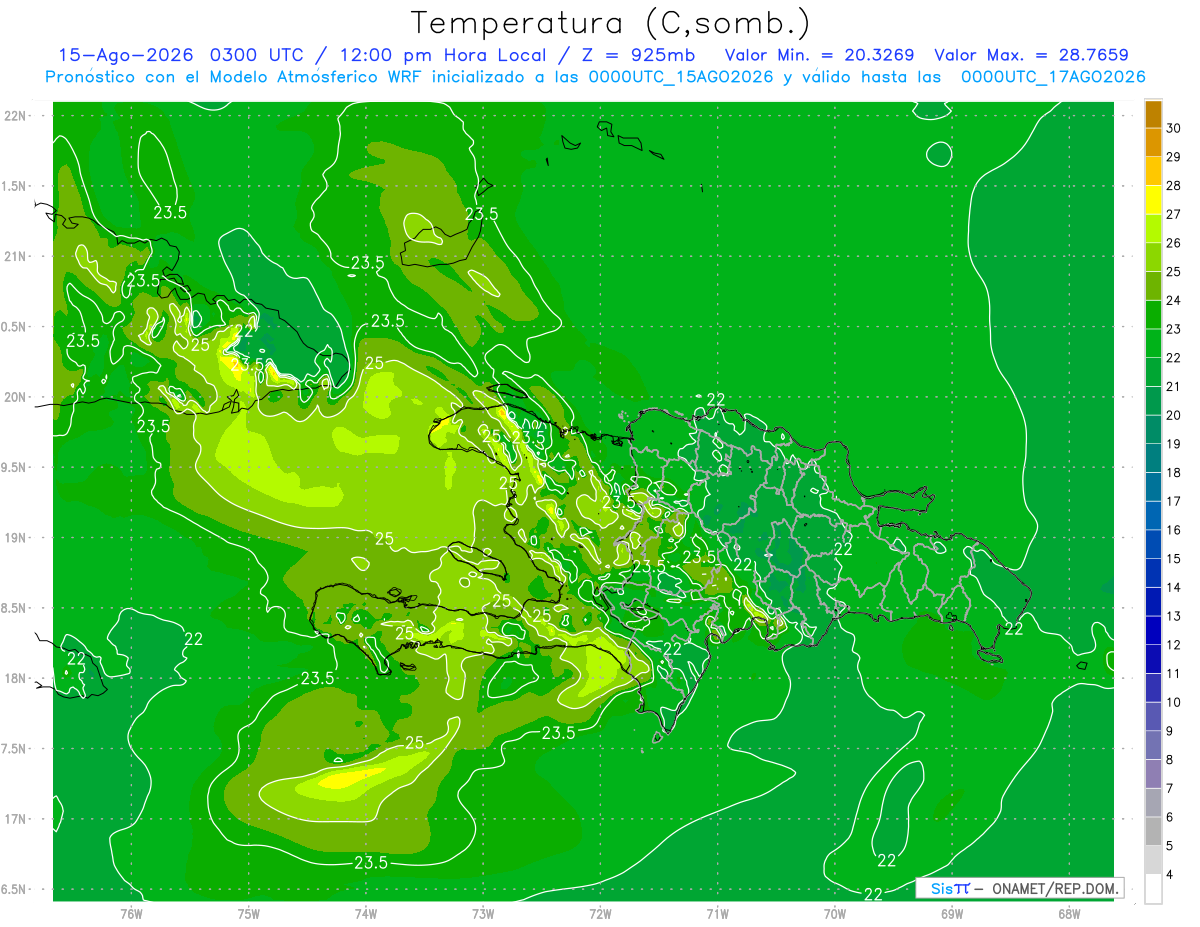Click the topmost brown colorbar swatch above 30
This screenshot has width=1200, height=927.
(x=1153, y=114)
